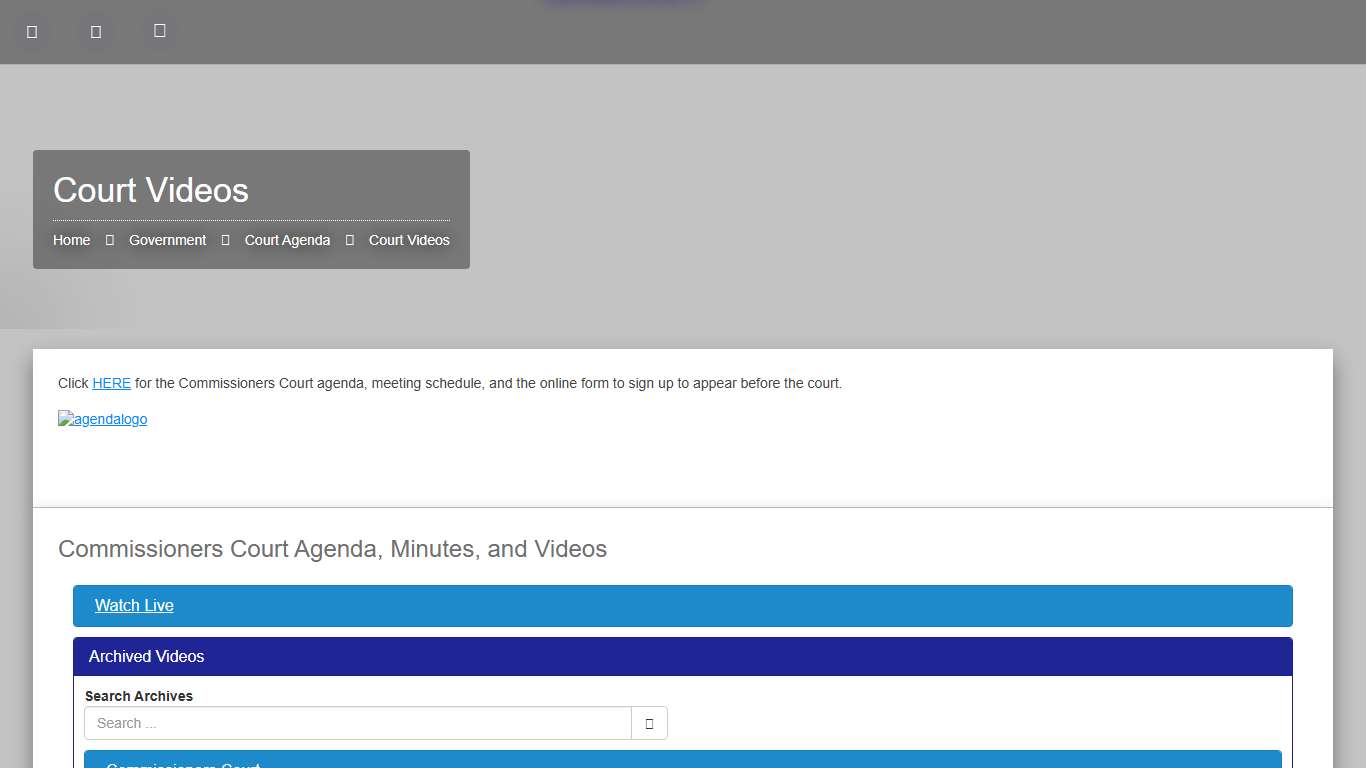Image resolution: width=1366 pixels, height=768 pixels.
Task: Click the large Court Videos page title
Action: click(x=151, y=190)
